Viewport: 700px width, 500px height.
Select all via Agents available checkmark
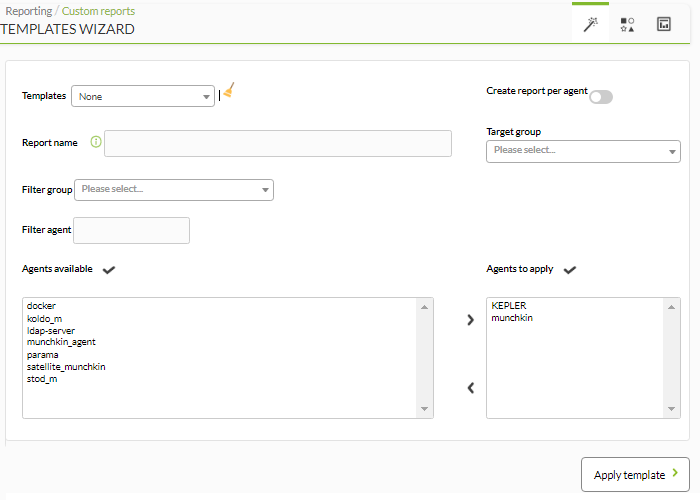pyautogui.click(x=109, y=270)
